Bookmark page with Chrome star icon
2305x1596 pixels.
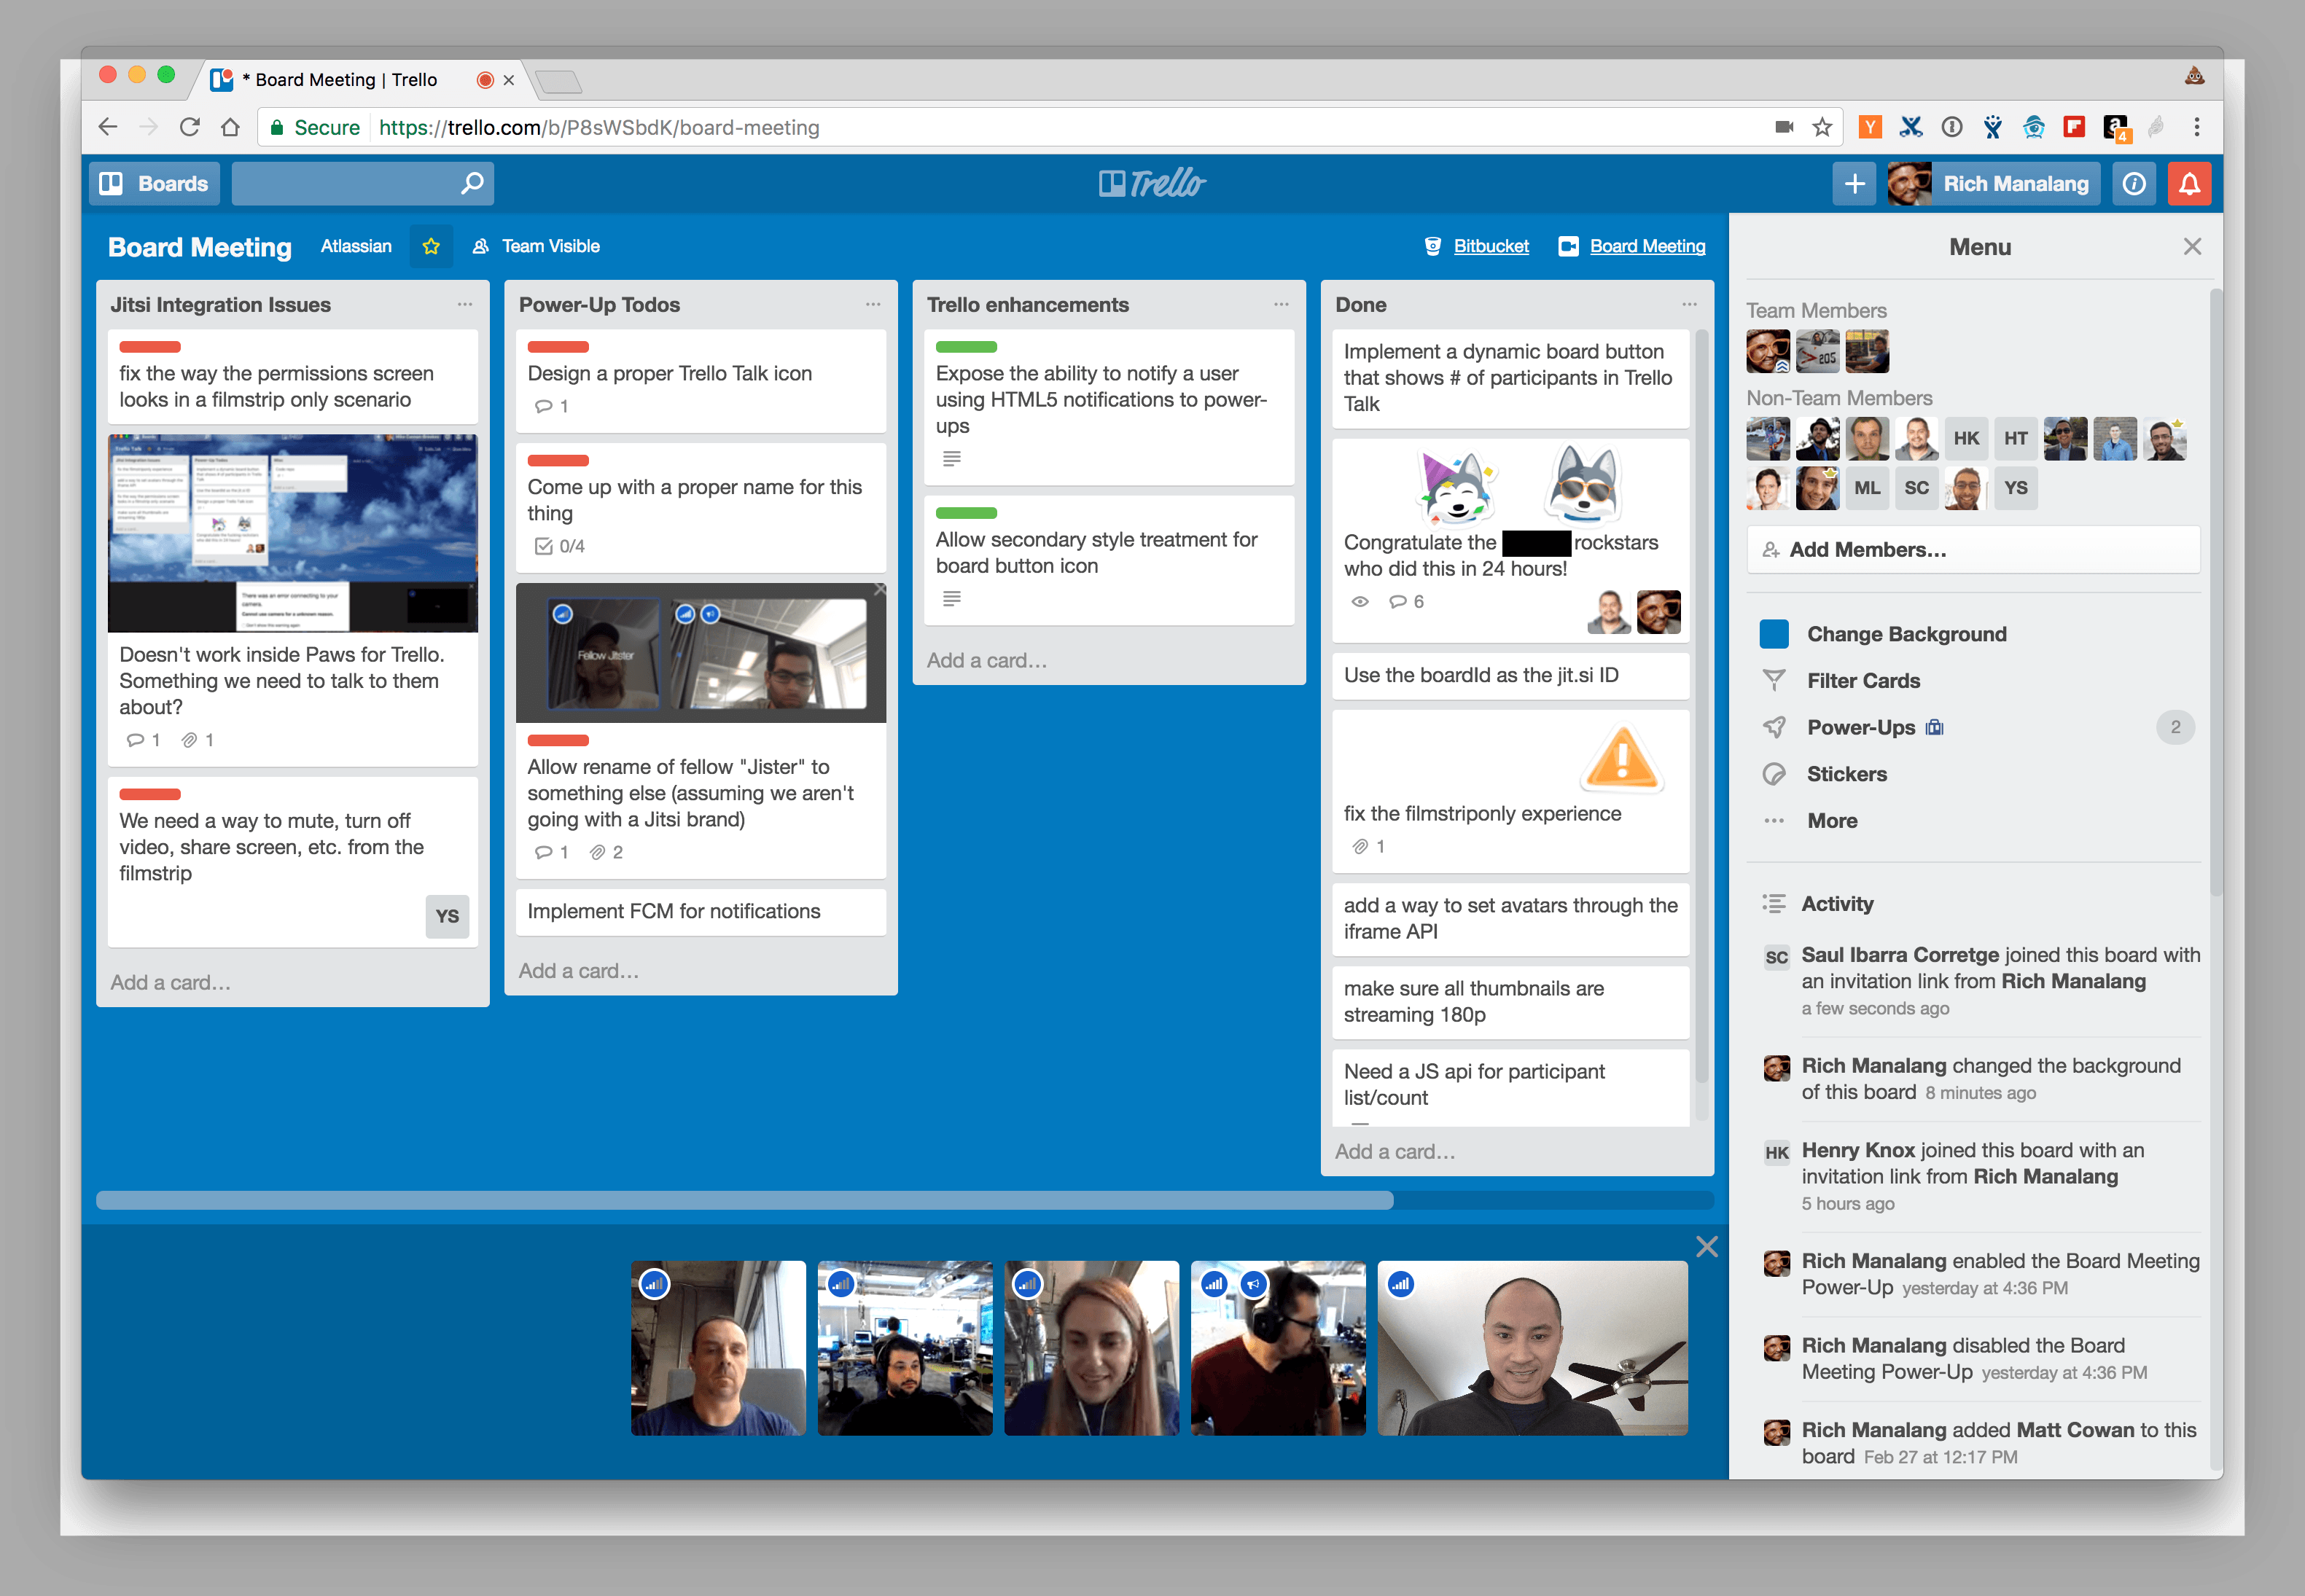pos(1822,127)
